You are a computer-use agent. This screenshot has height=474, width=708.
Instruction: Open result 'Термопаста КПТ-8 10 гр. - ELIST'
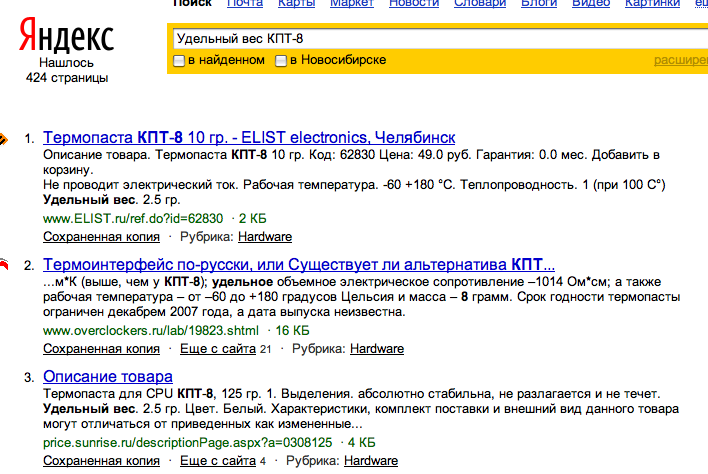(x=249, y=137)
